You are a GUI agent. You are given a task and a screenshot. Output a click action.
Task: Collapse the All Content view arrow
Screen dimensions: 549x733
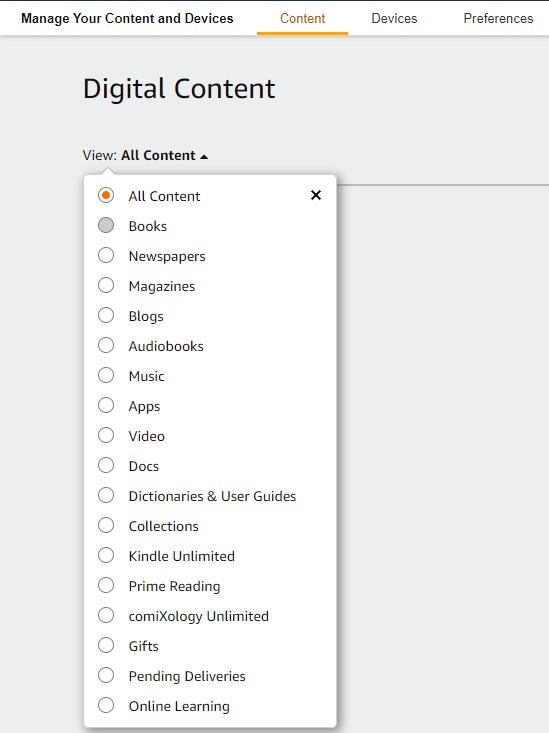[x=204, y=157]
